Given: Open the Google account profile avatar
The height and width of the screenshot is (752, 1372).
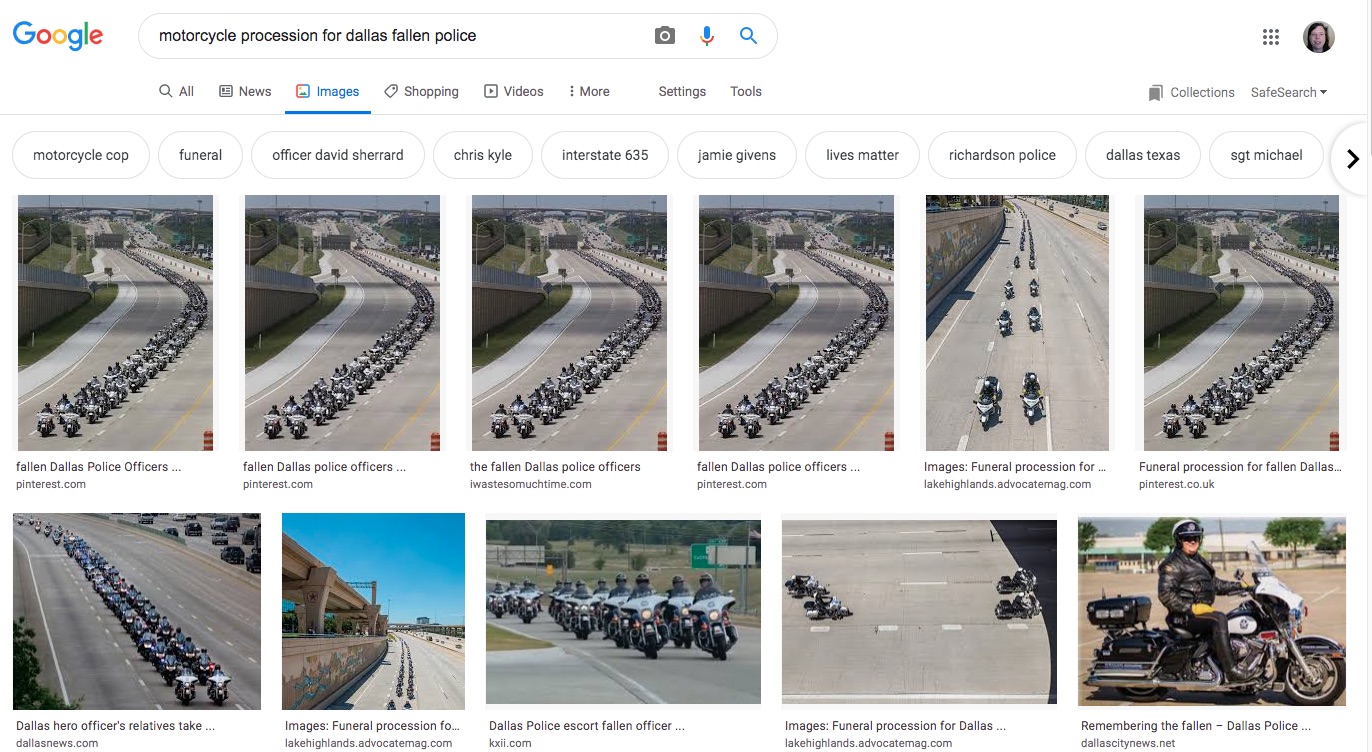Looking at the screenshot, I should (x=1319, y=37).
